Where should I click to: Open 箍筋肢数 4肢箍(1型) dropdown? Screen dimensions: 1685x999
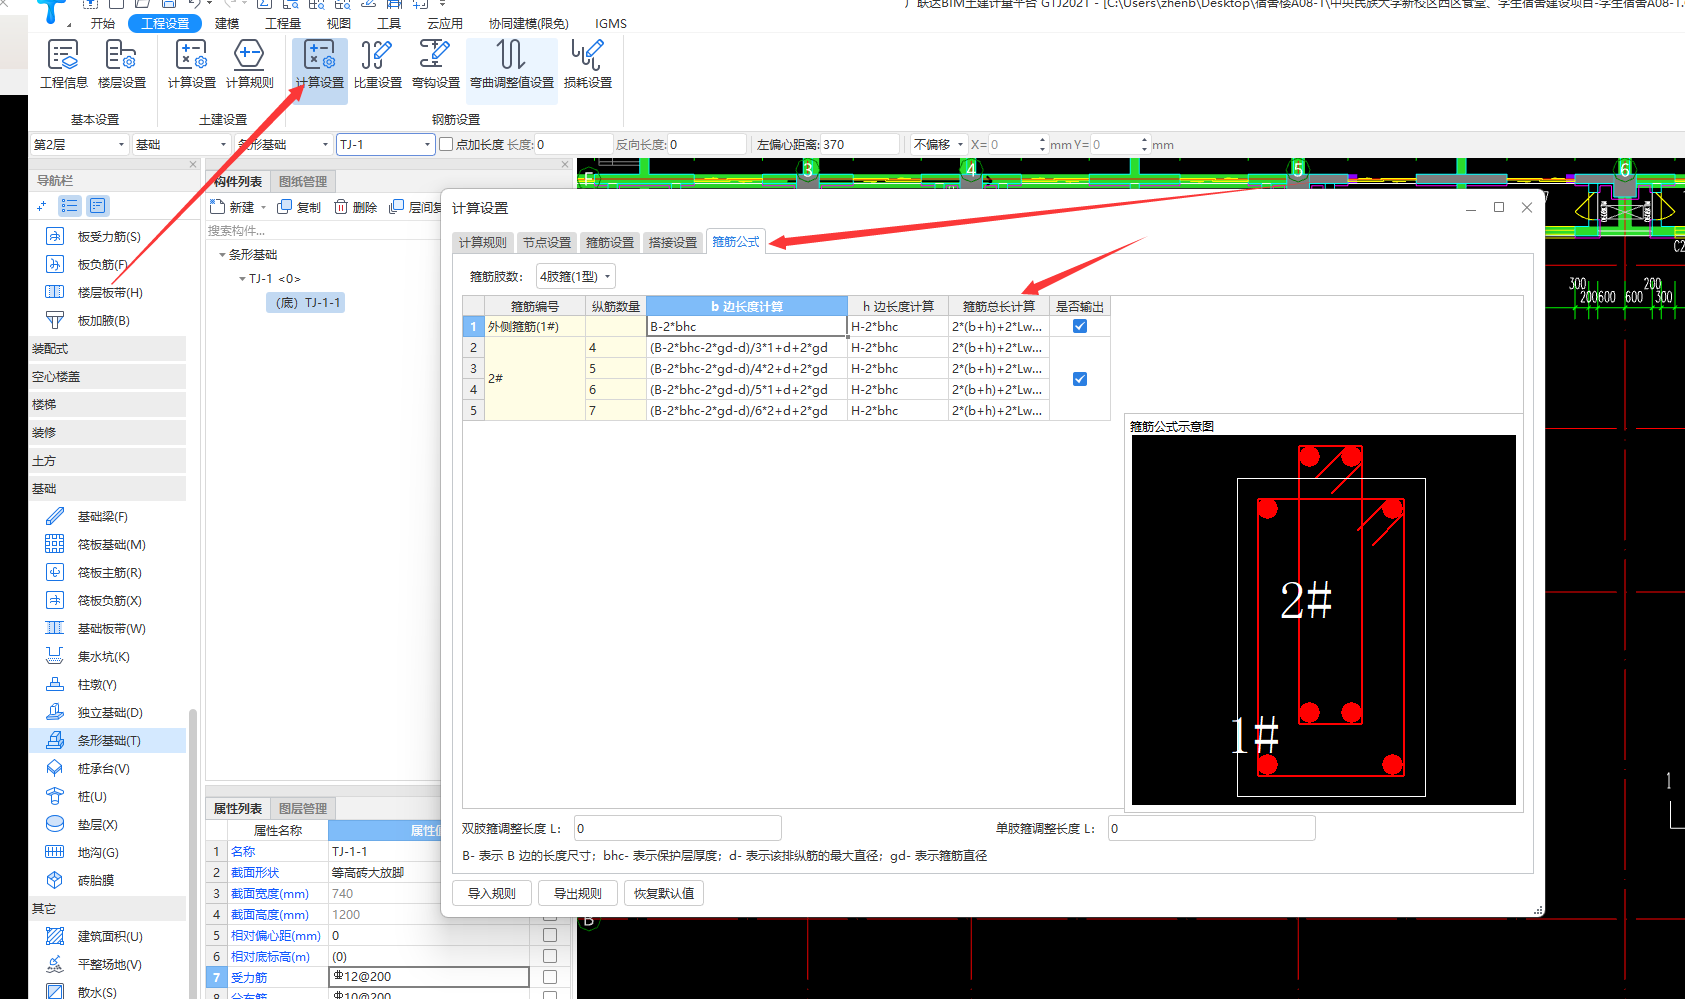[576, 276]
